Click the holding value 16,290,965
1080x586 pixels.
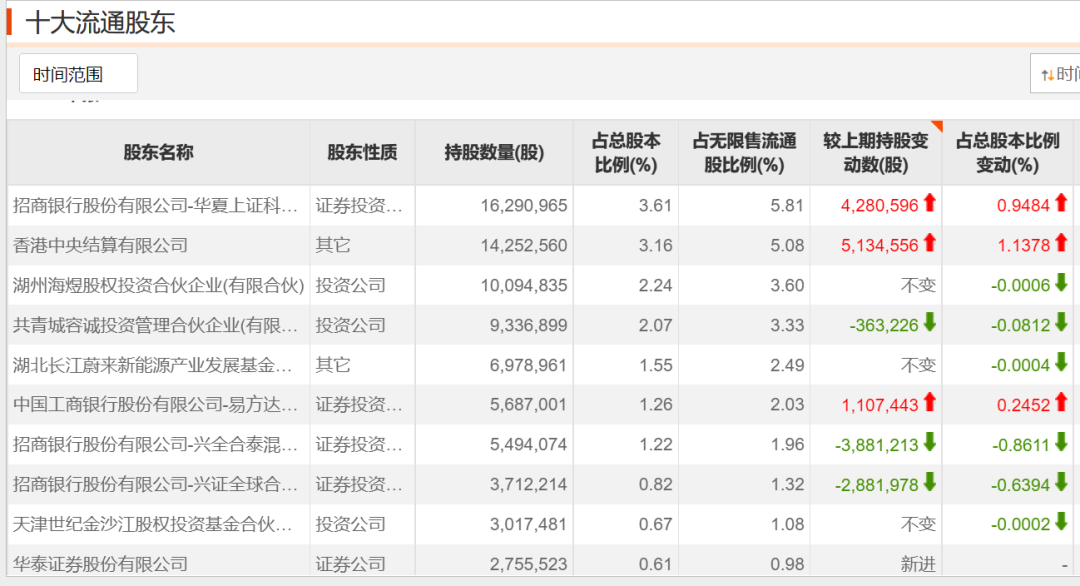tap(523, 205)
